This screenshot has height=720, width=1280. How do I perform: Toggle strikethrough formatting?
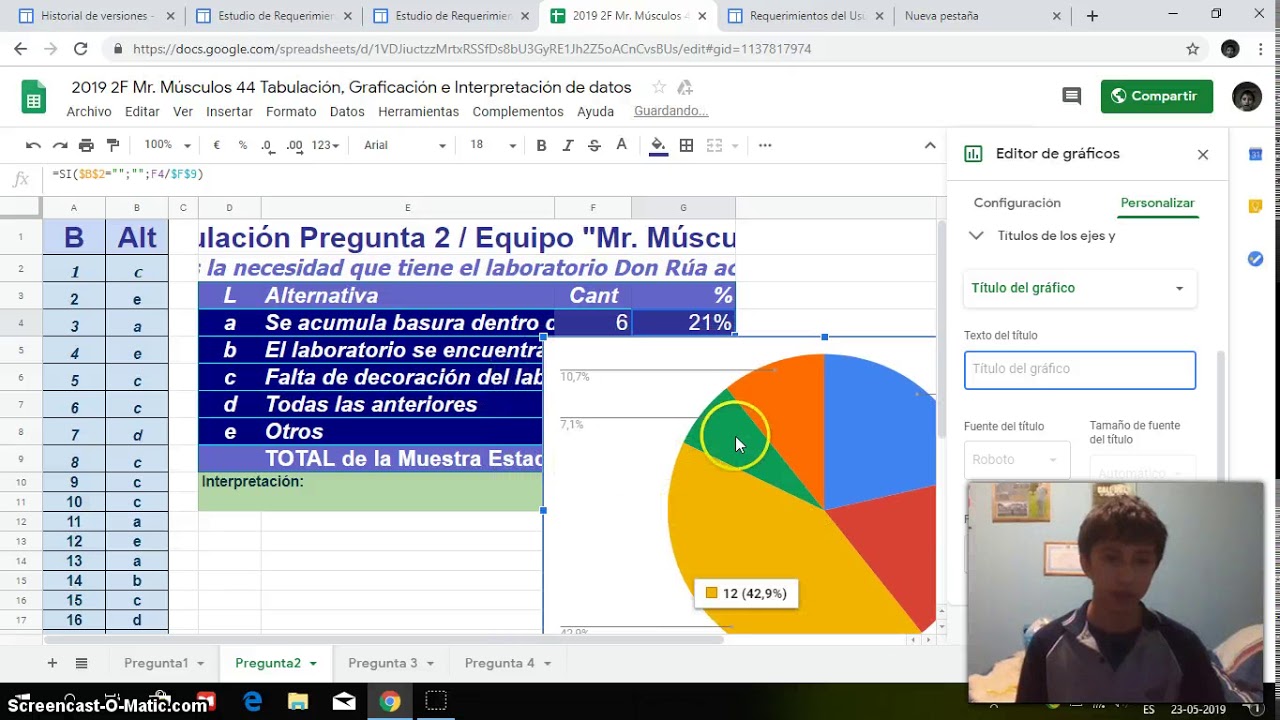coord(594,145)
